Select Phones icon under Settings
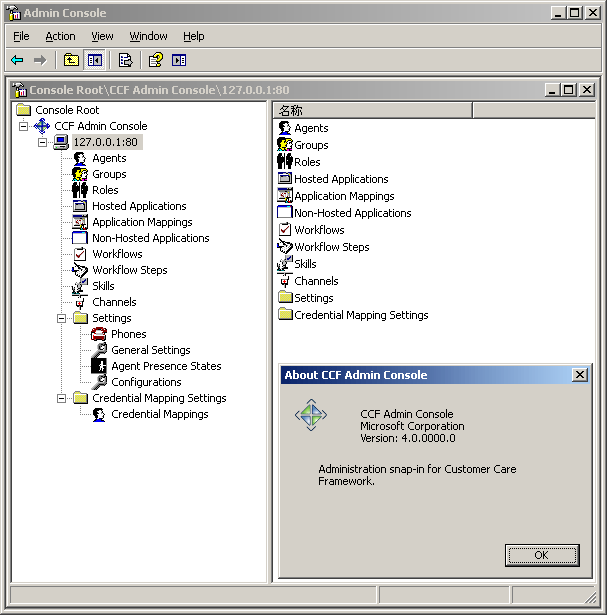The width and height of the screenshot is (607, 615). (99, 334)
